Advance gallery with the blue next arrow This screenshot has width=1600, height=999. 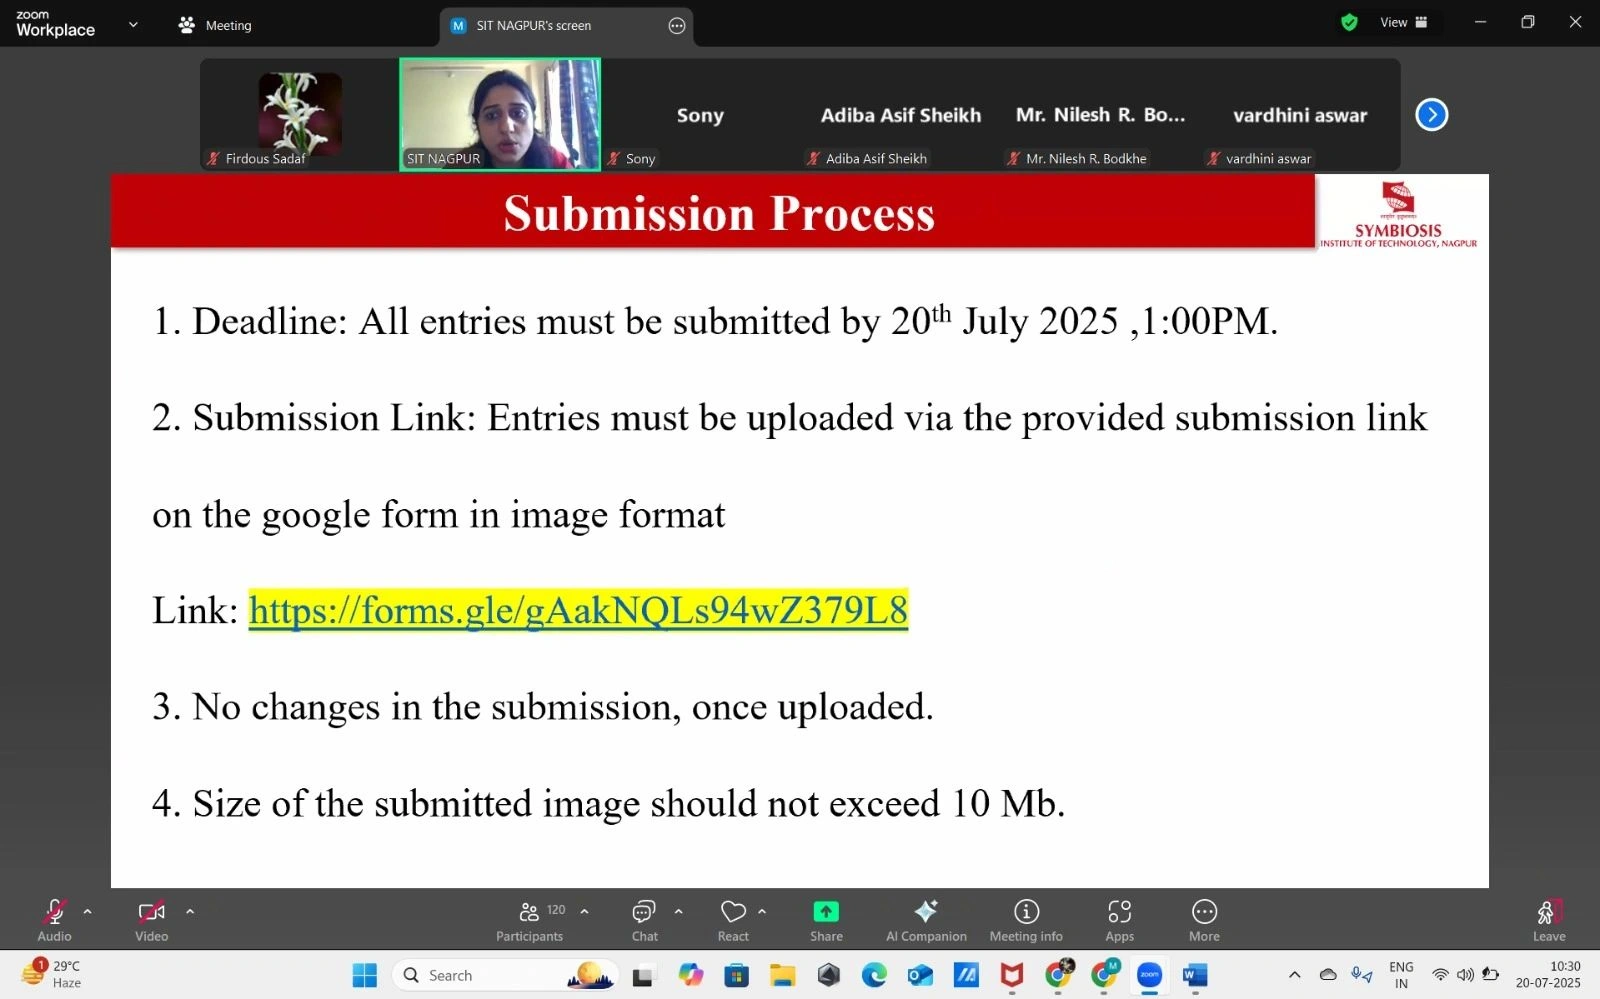[1432, 114]
